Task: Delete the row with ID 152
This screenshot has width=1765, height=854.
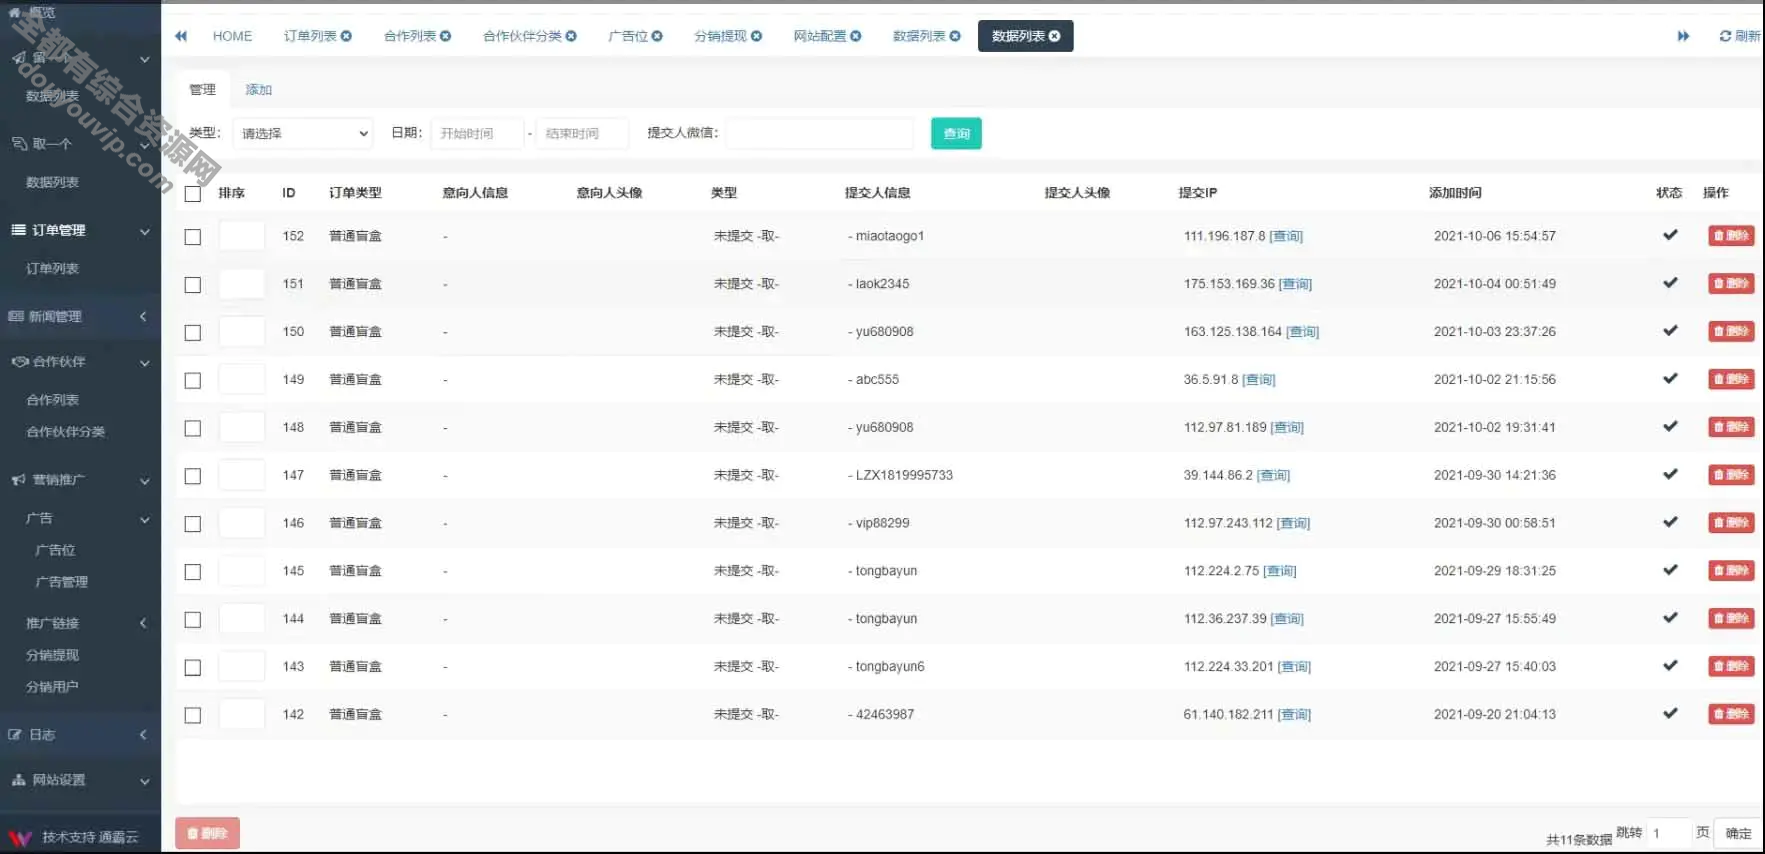Action: click(1731, 236)
